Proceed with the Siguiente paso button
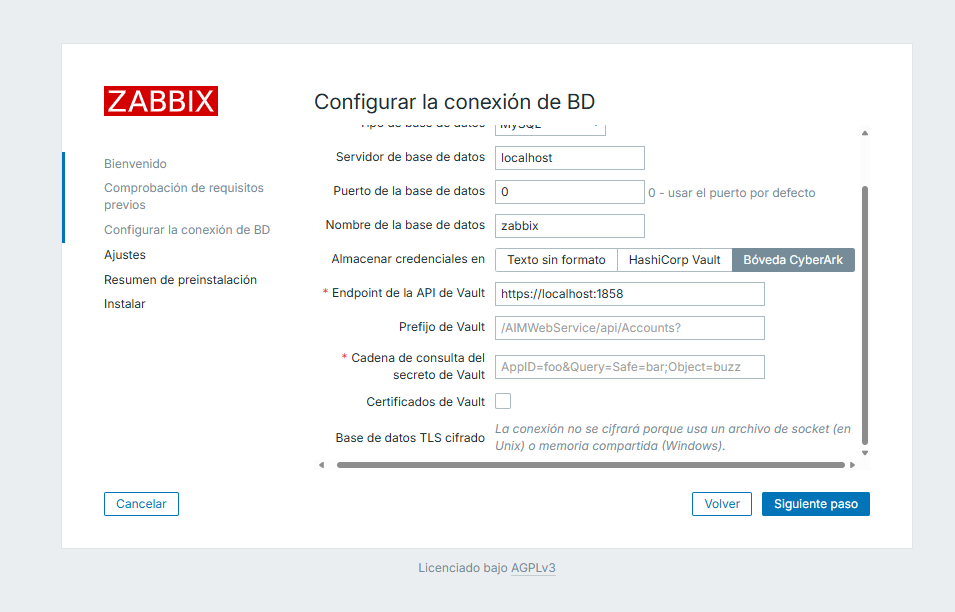 click(x=816, y=504)
